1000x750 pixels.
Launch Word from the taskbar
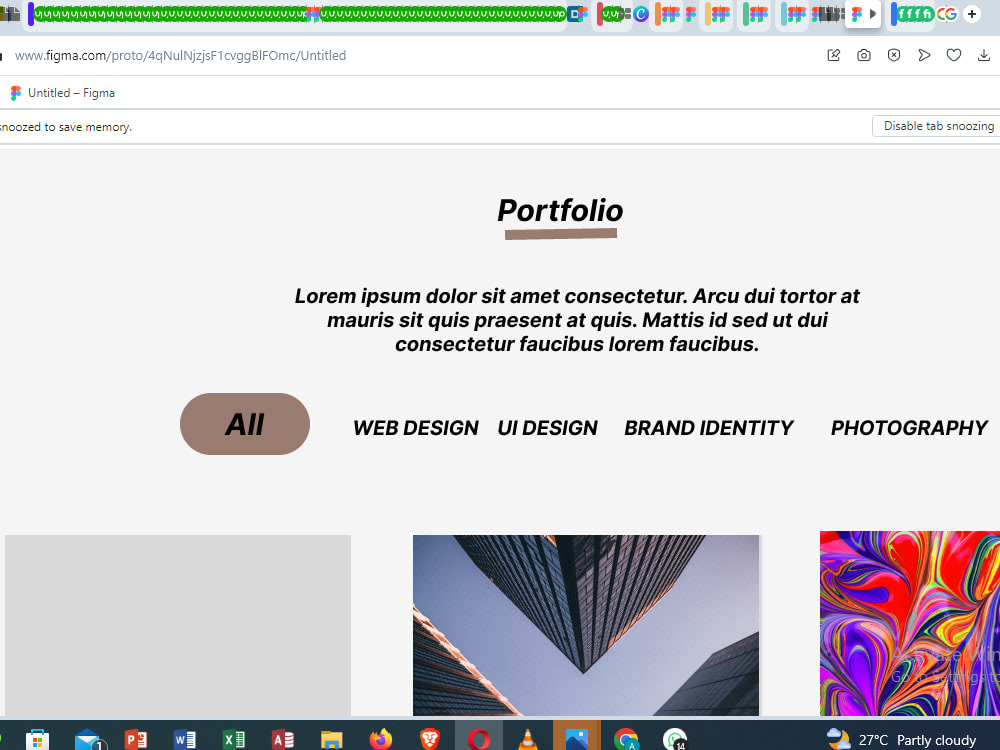(184, 740)
